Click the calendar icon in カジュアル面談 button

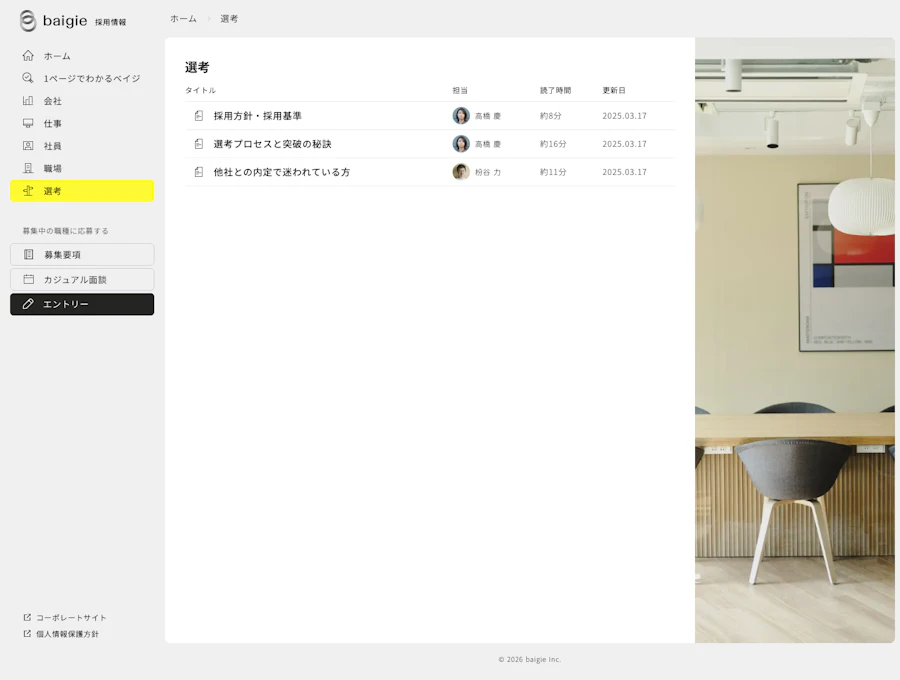[28, 279]
